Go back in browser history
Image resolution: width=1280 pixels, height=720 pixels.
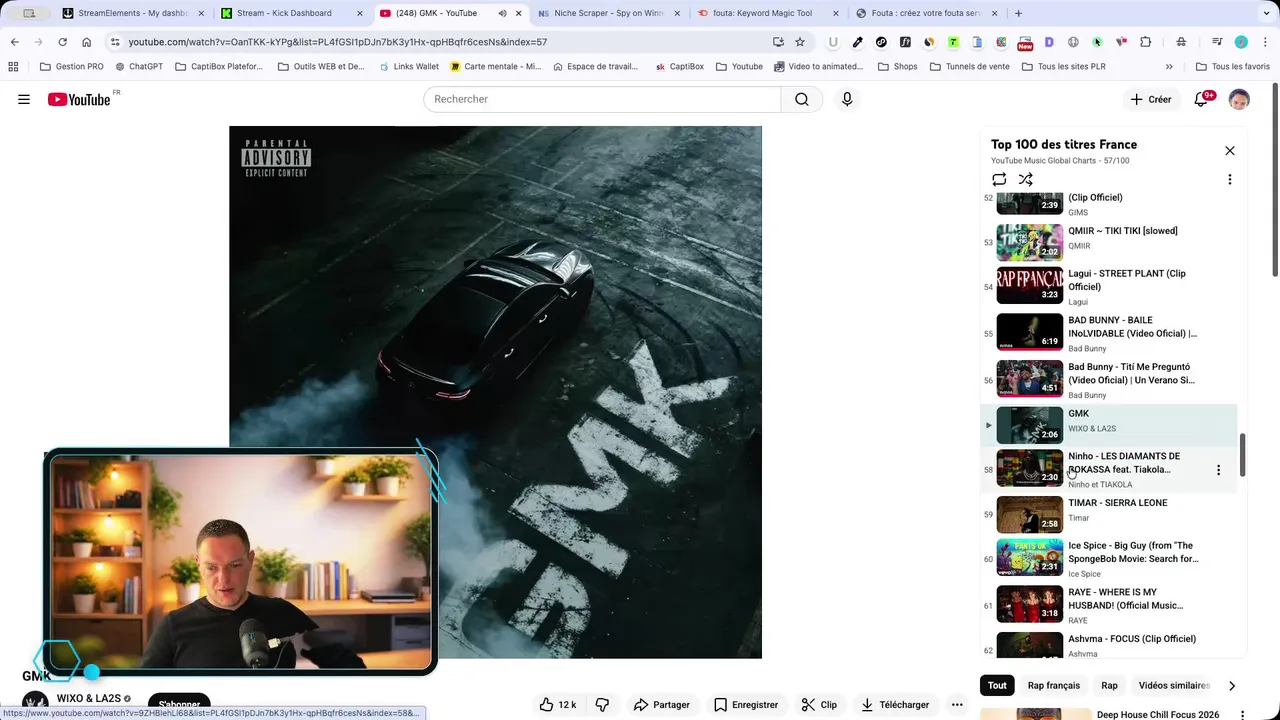[14, 42]
